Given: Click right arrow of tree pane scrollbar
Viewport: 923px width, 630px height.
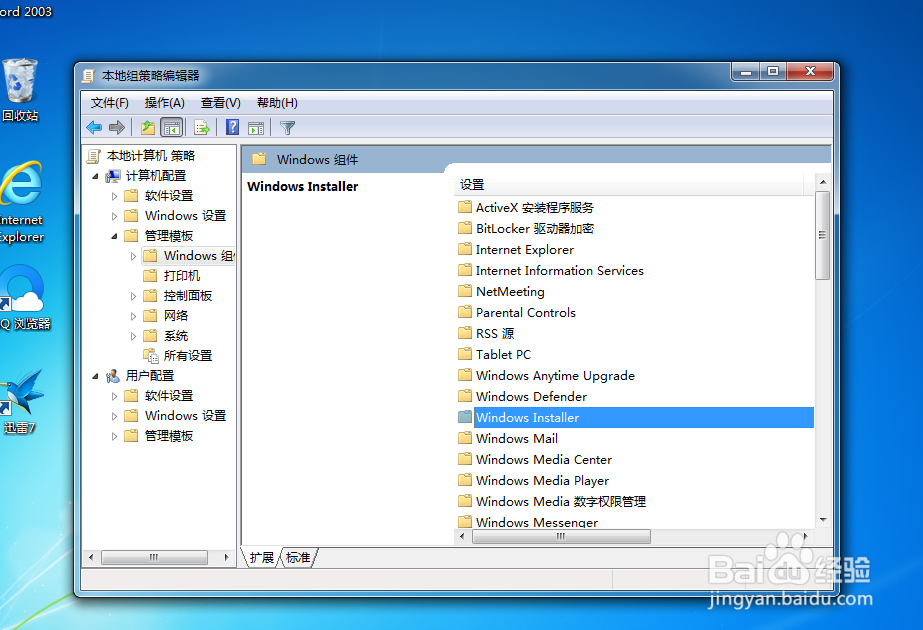Looking at the screenshot, I should click(227, 557).
